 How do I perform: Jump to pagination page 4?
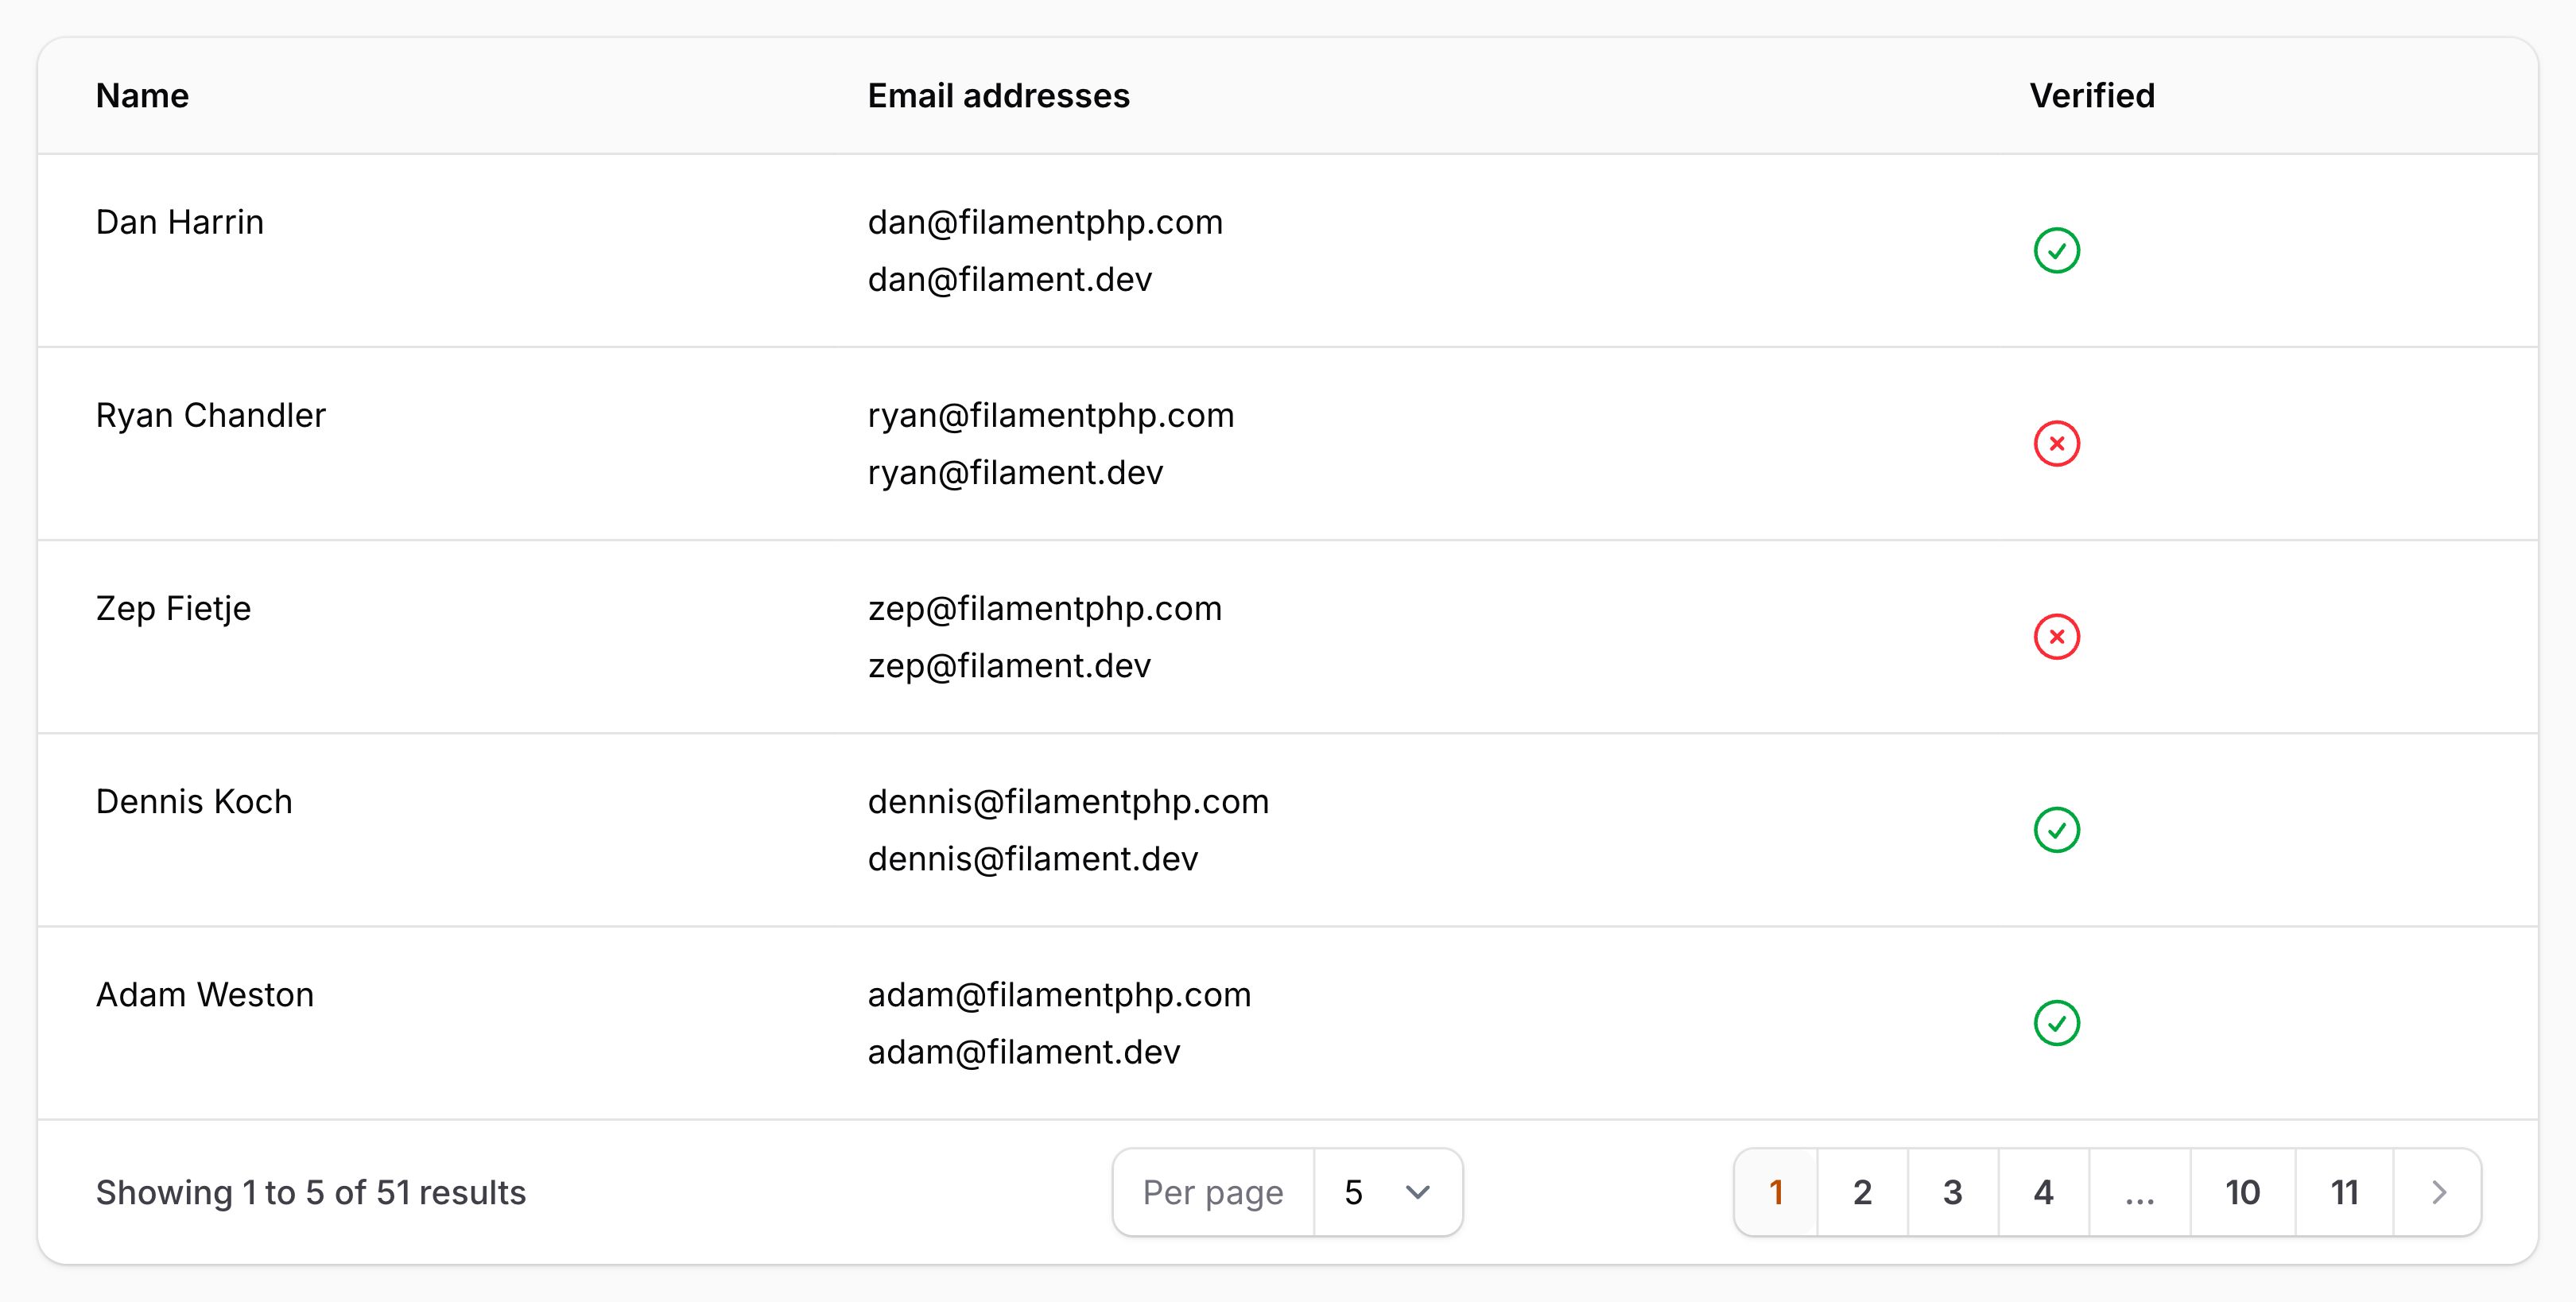(x=2043, y=1192)
